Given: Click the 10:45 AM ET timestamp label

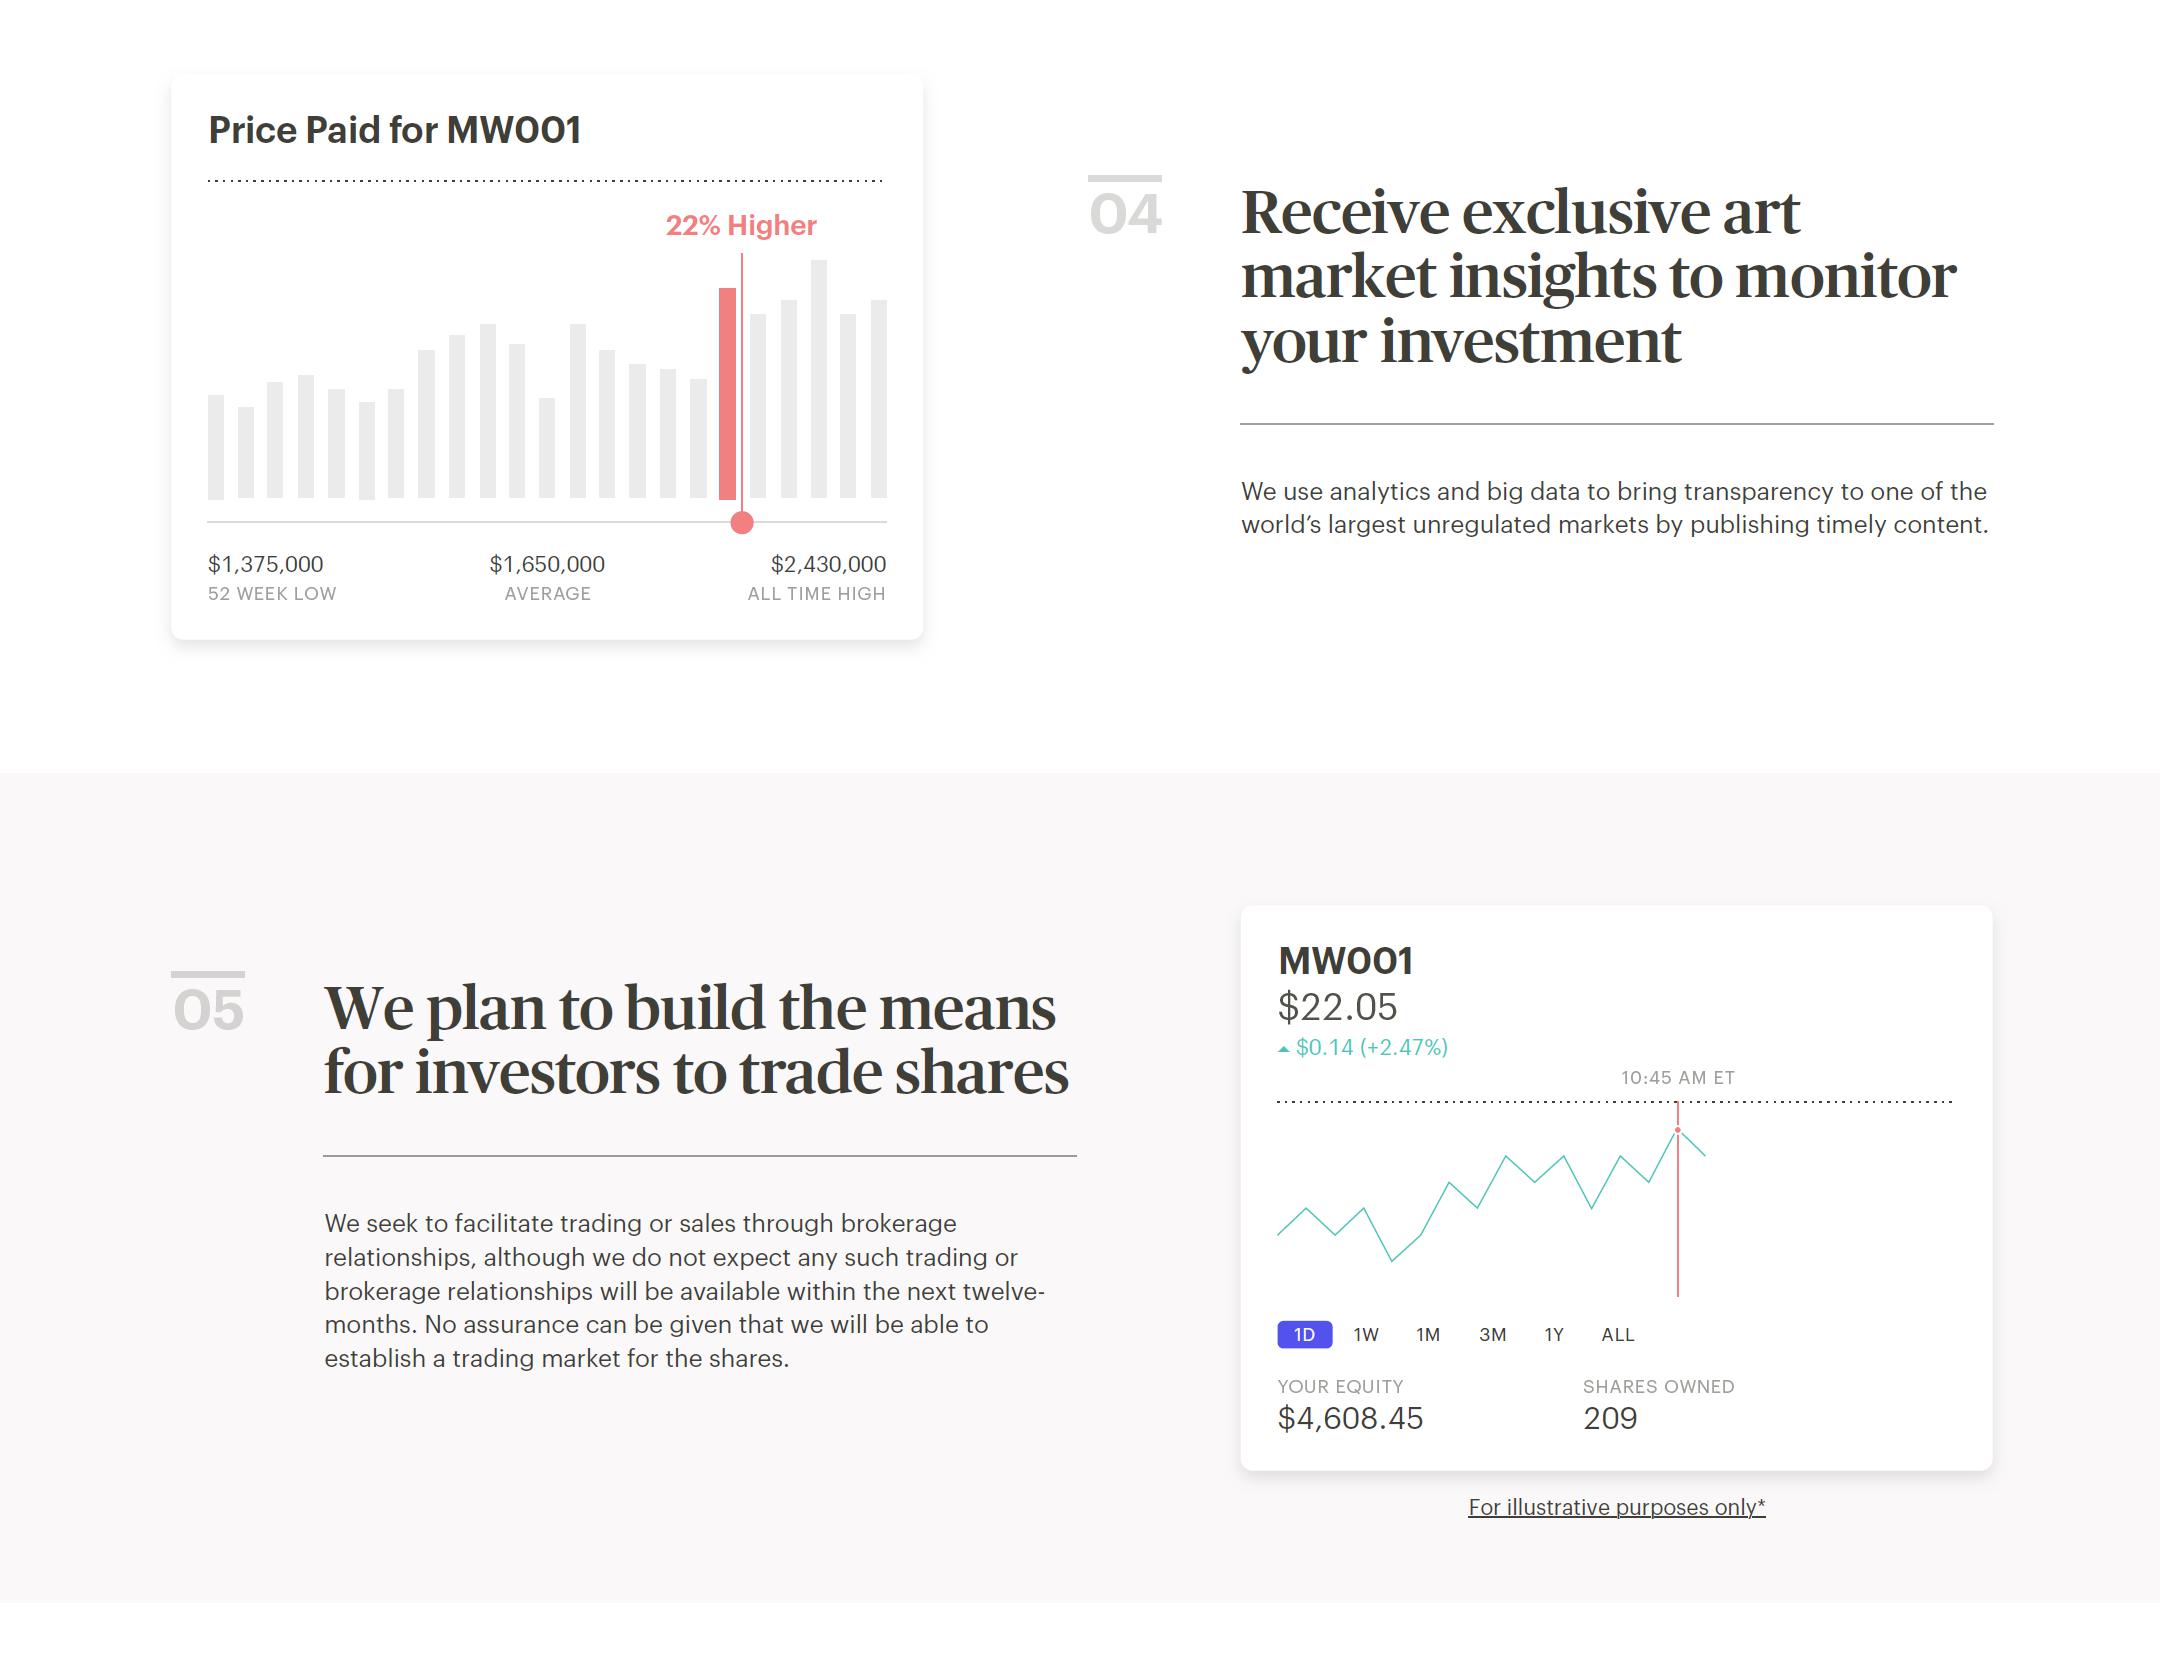Looking at the screenshot, I should click(1677, 1078).
